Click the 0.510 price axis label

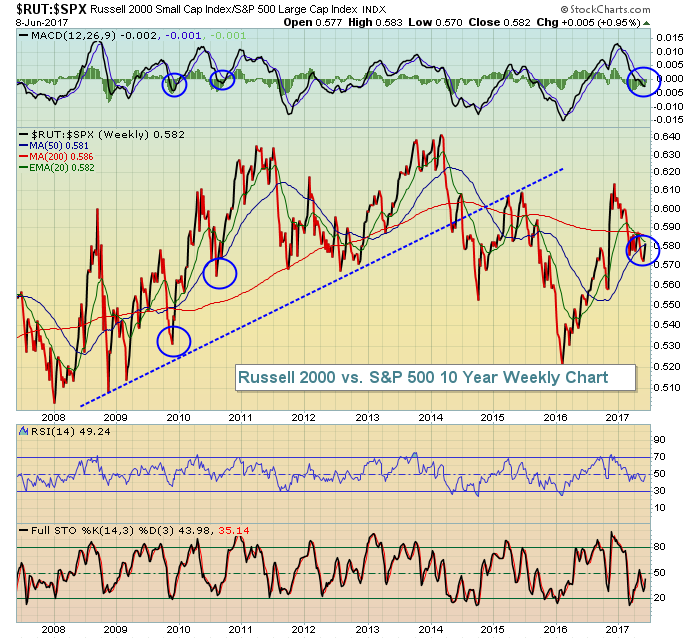pos(667,388)
